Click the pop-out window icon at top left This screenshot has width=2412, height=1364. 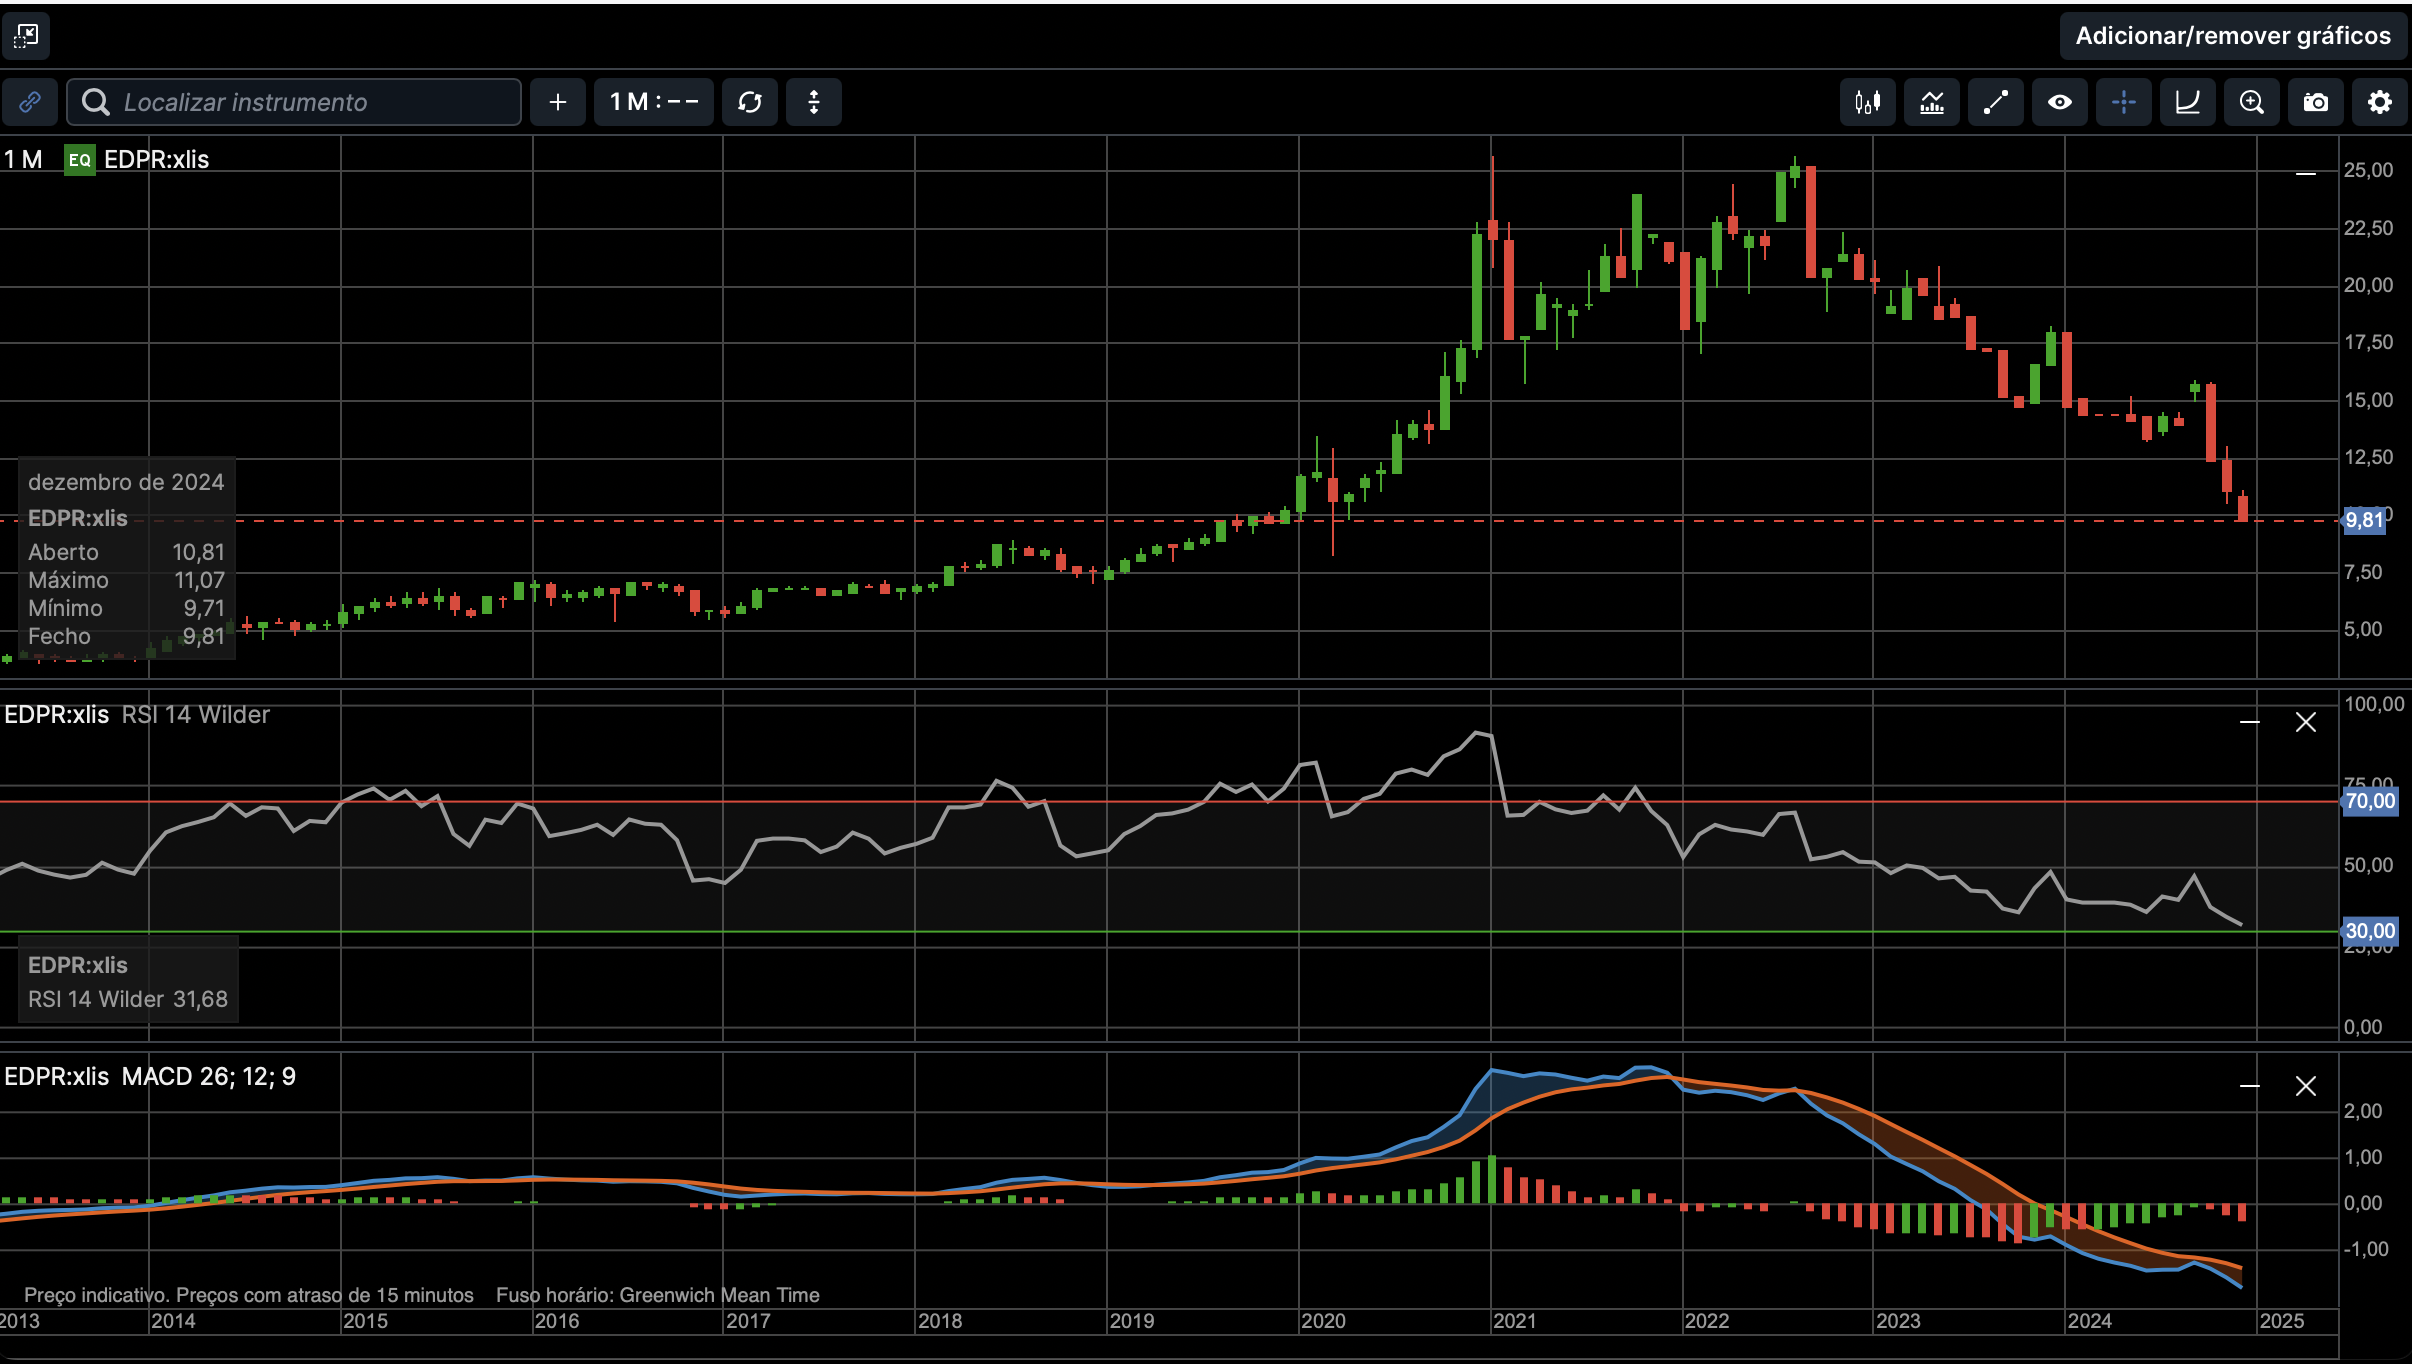click(x=26, y=37)
